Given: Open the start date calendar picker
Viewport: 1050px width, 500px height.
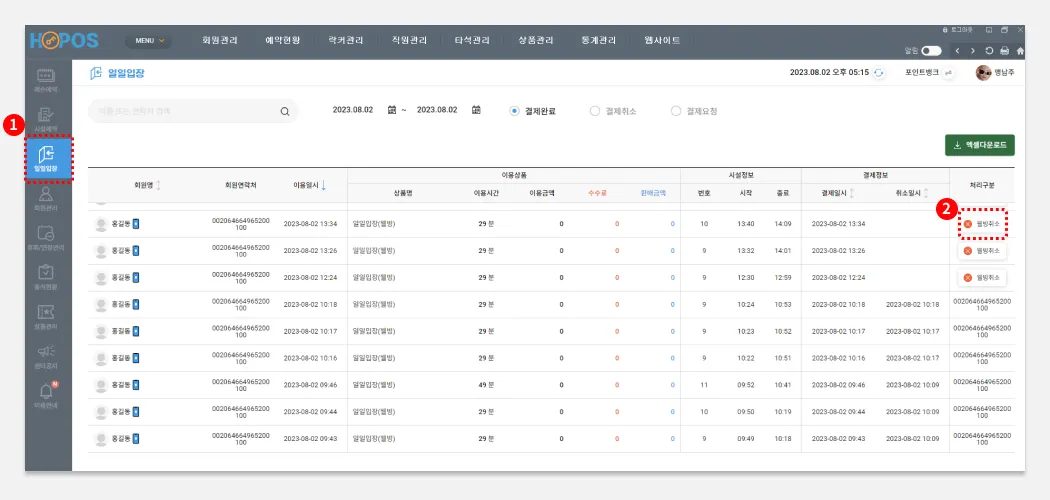Looking at the screenshot, I should point(391,110).
